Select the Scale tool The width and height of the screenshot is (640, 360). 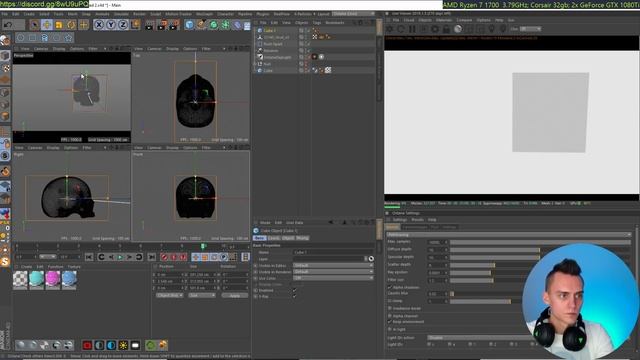pyautogui.click(x=59, y=25)
